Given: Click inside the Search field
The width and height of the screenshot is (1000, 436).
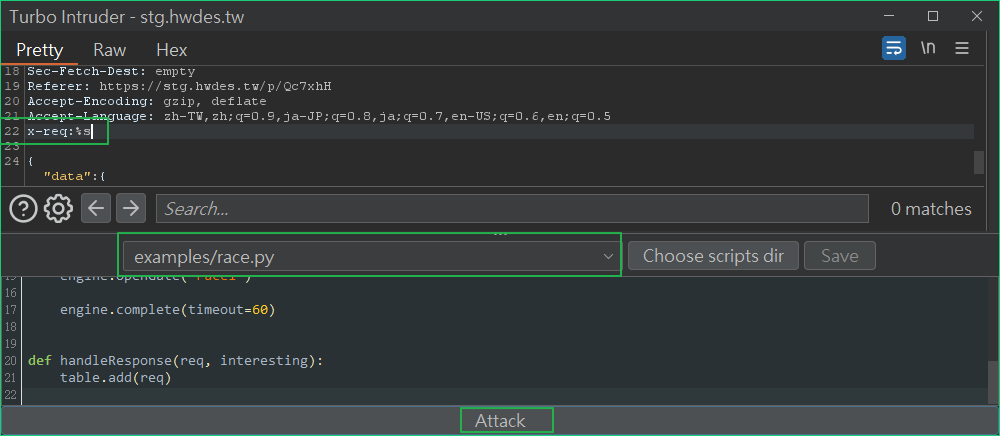Looking at the screenshot, I should (512, 208).
